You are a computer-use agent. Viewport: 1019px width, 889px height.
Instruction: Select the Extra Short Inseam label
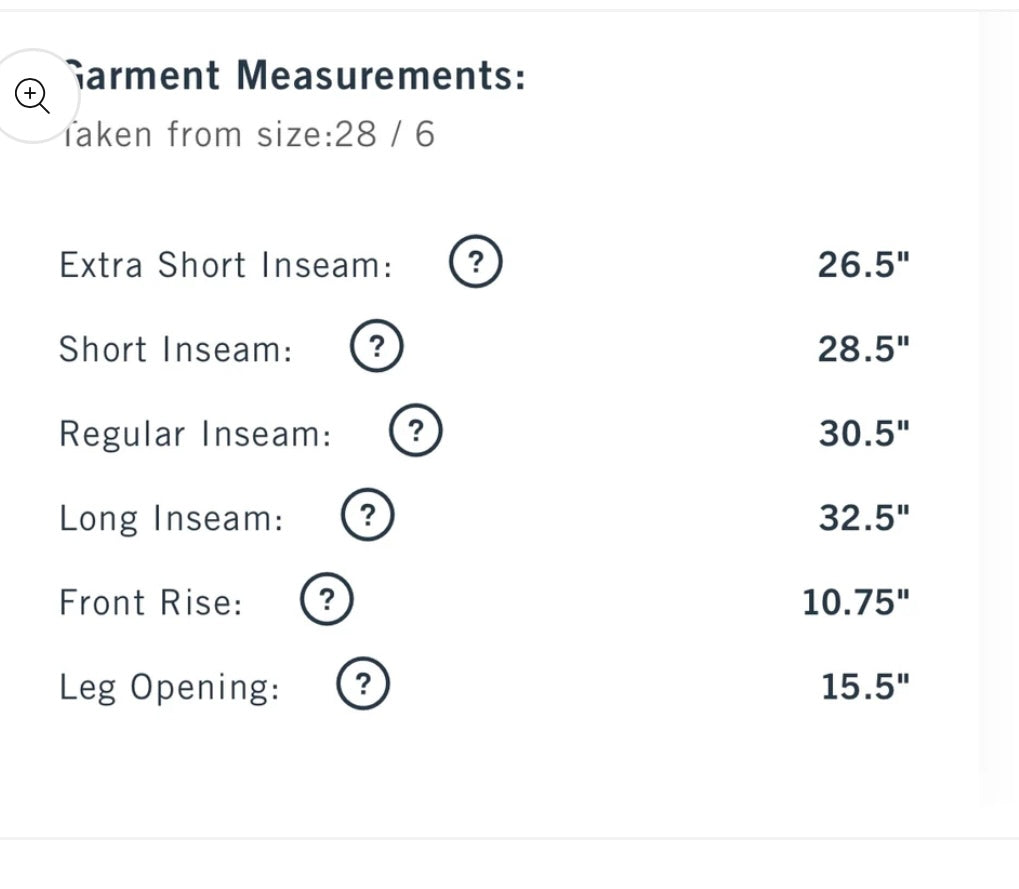[225, 265]
